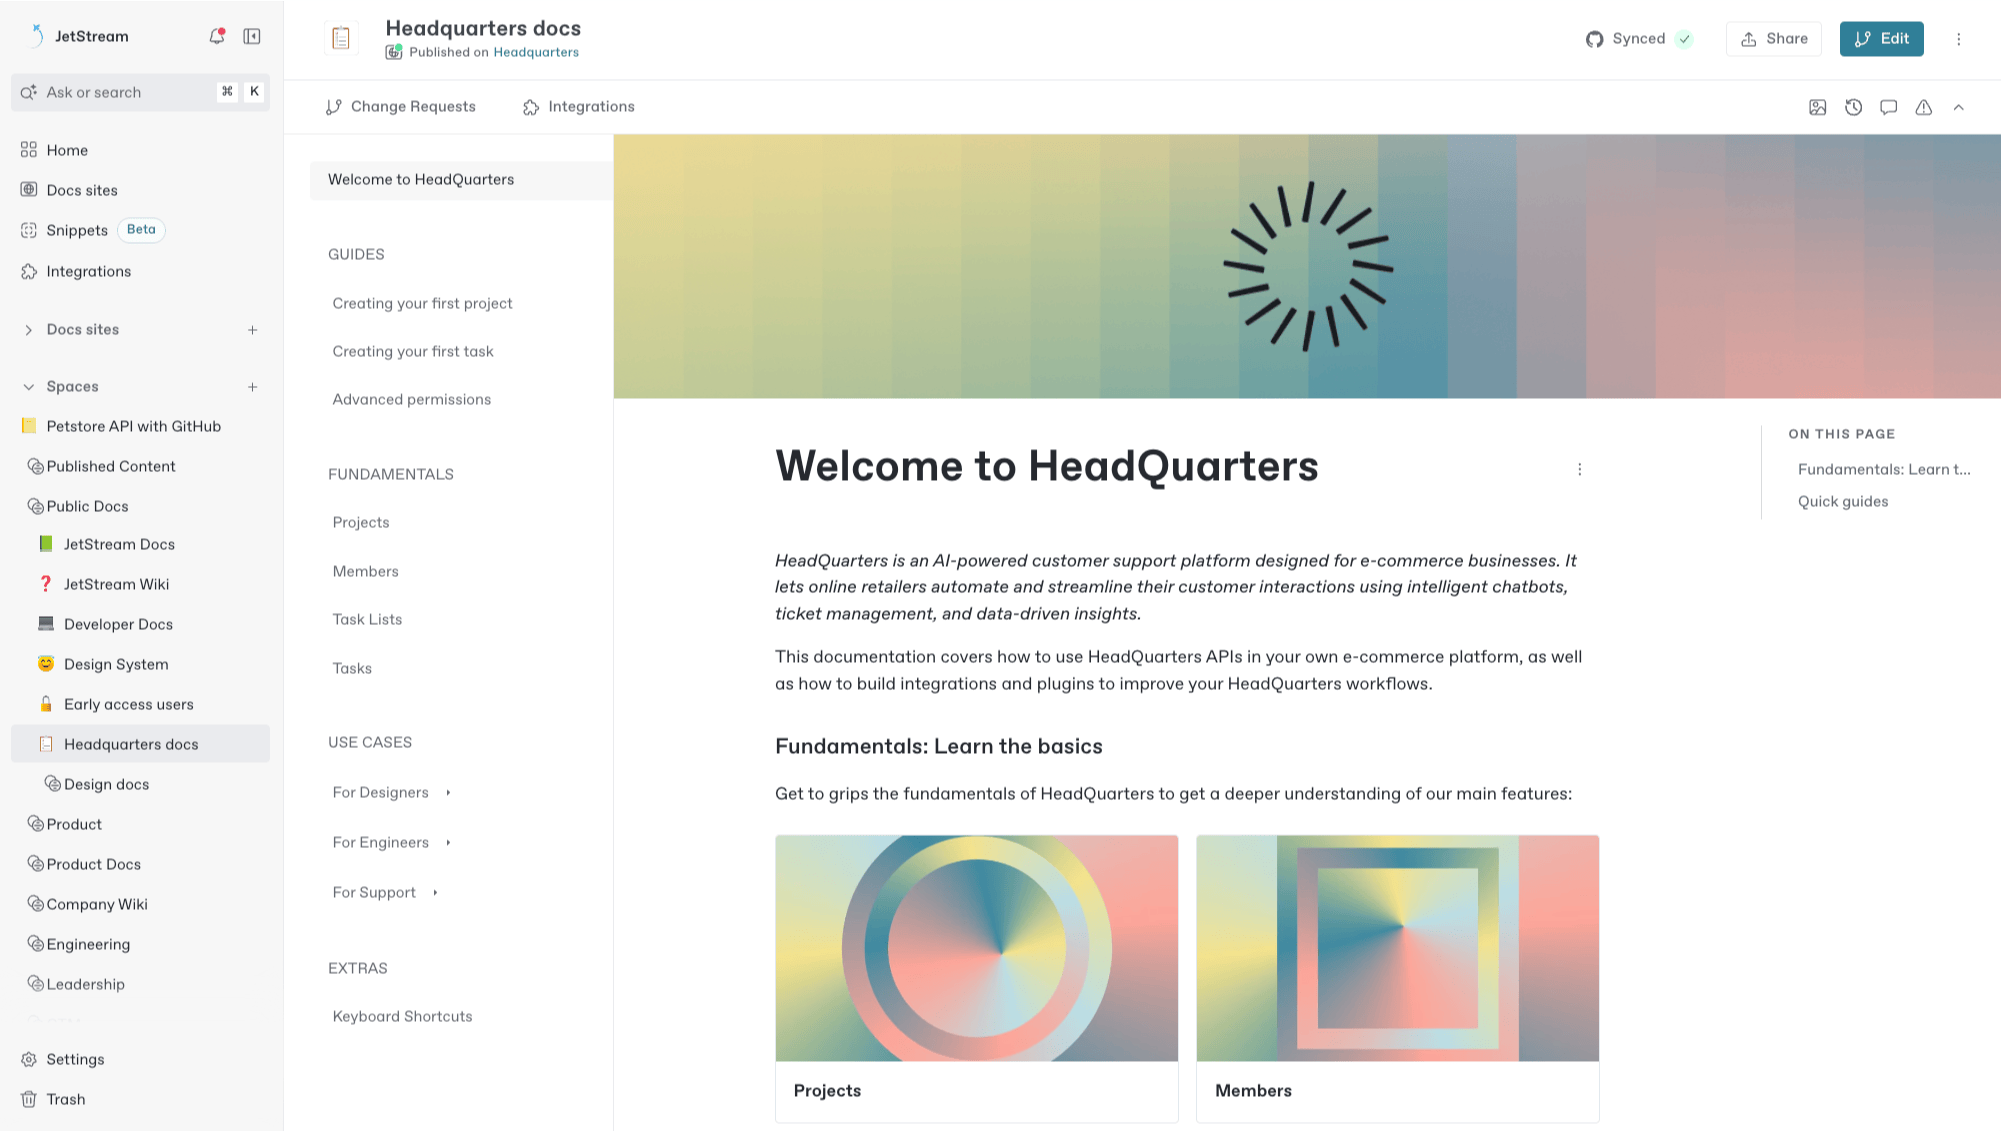This screenshot has height=1131, width=2001.
Task: Select the Headquarters docs space
Action: point(131,743)
